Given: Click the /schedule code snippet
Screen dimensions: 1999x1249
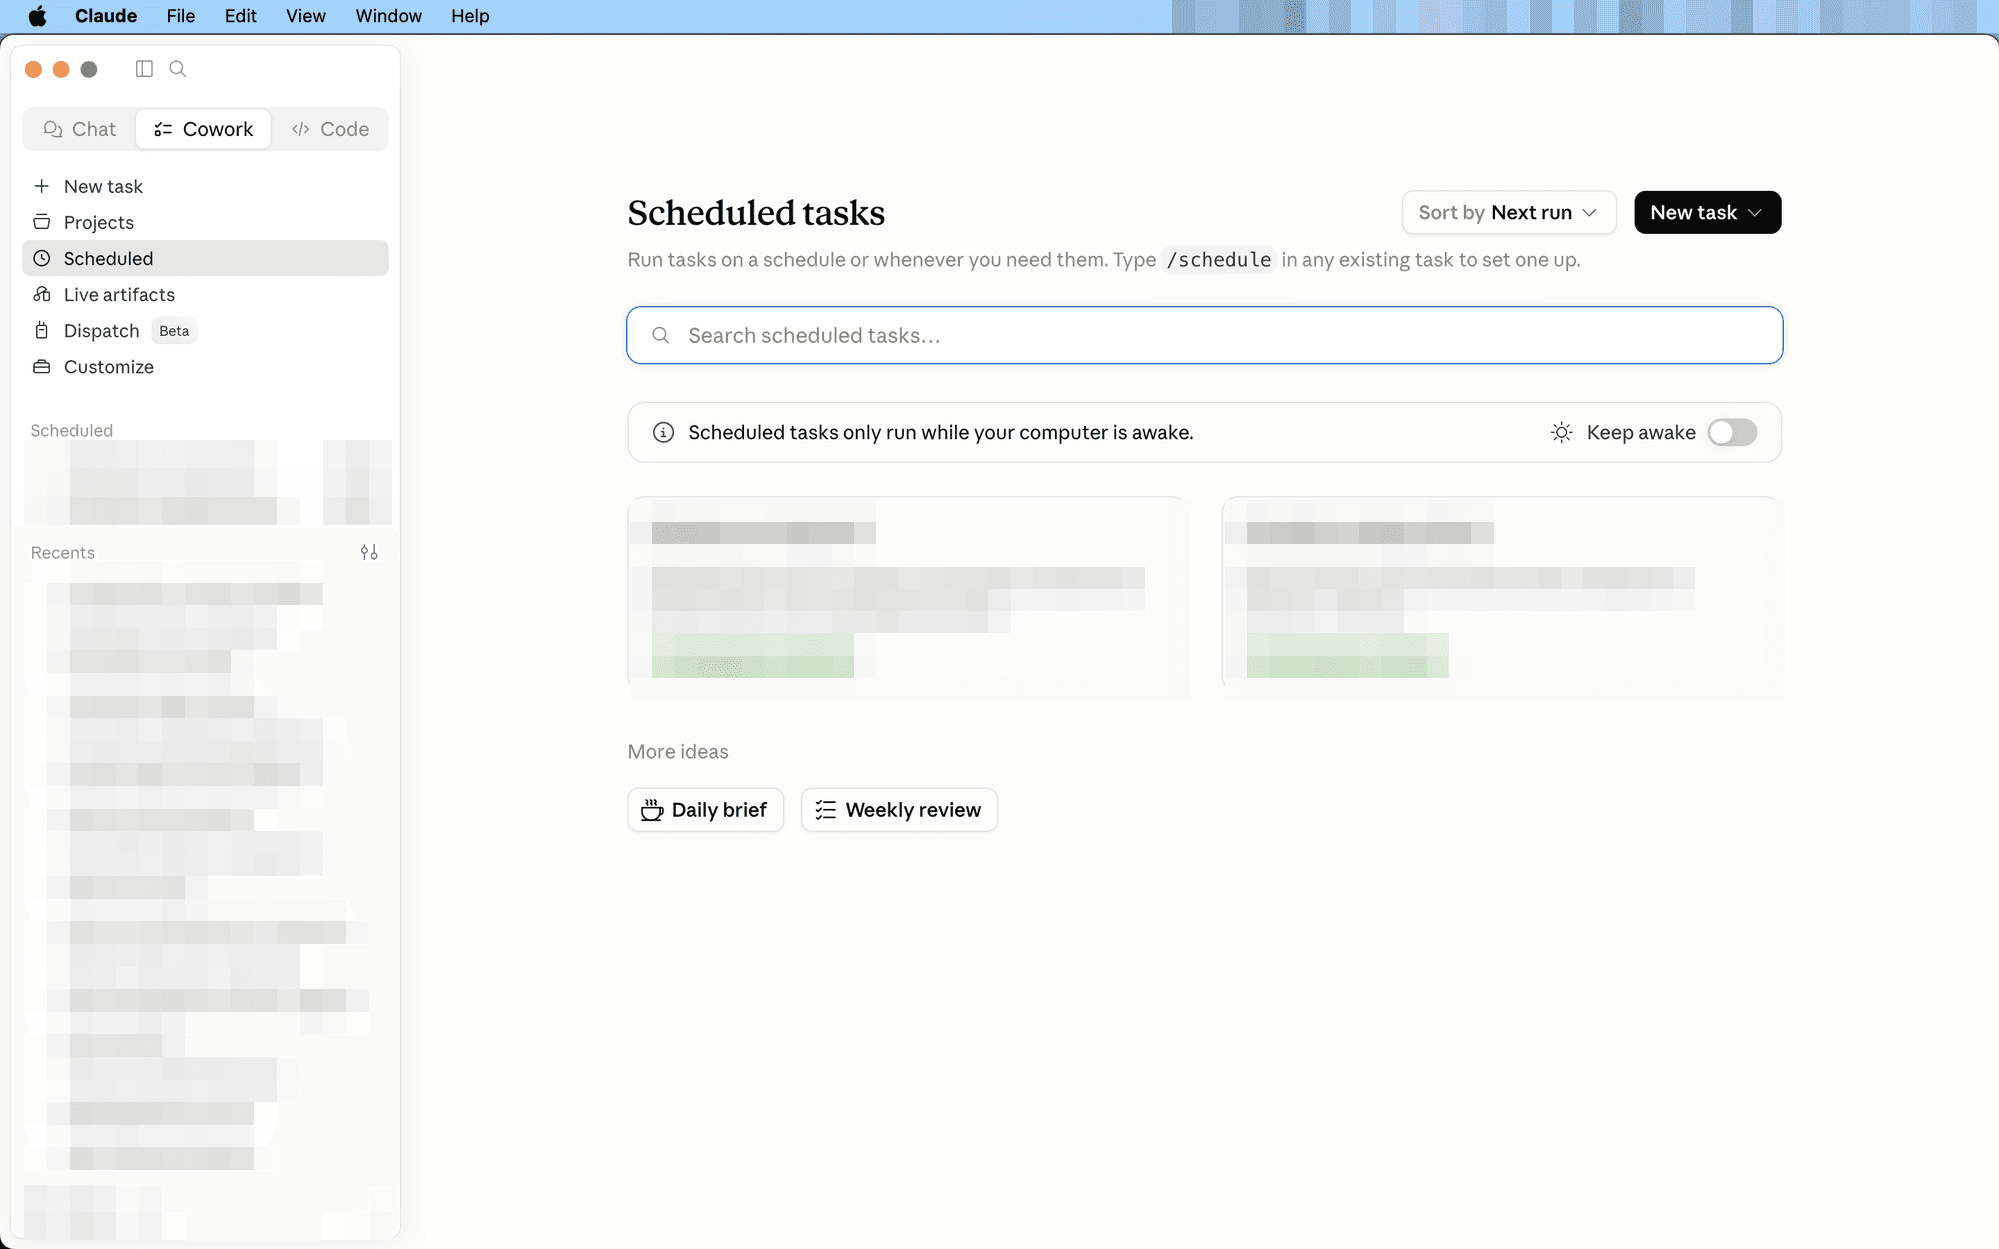Looking at the screenshot, I should tap(1218, 260).
